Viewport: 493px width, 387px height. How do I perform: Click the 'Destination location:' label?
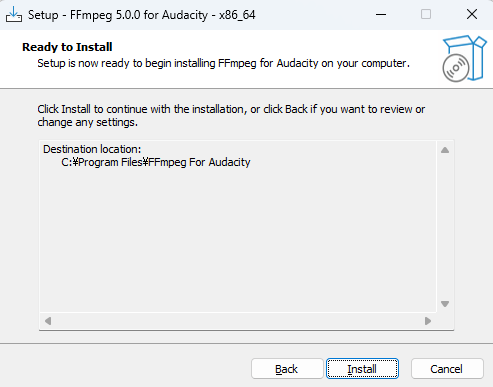coord(92,149)
